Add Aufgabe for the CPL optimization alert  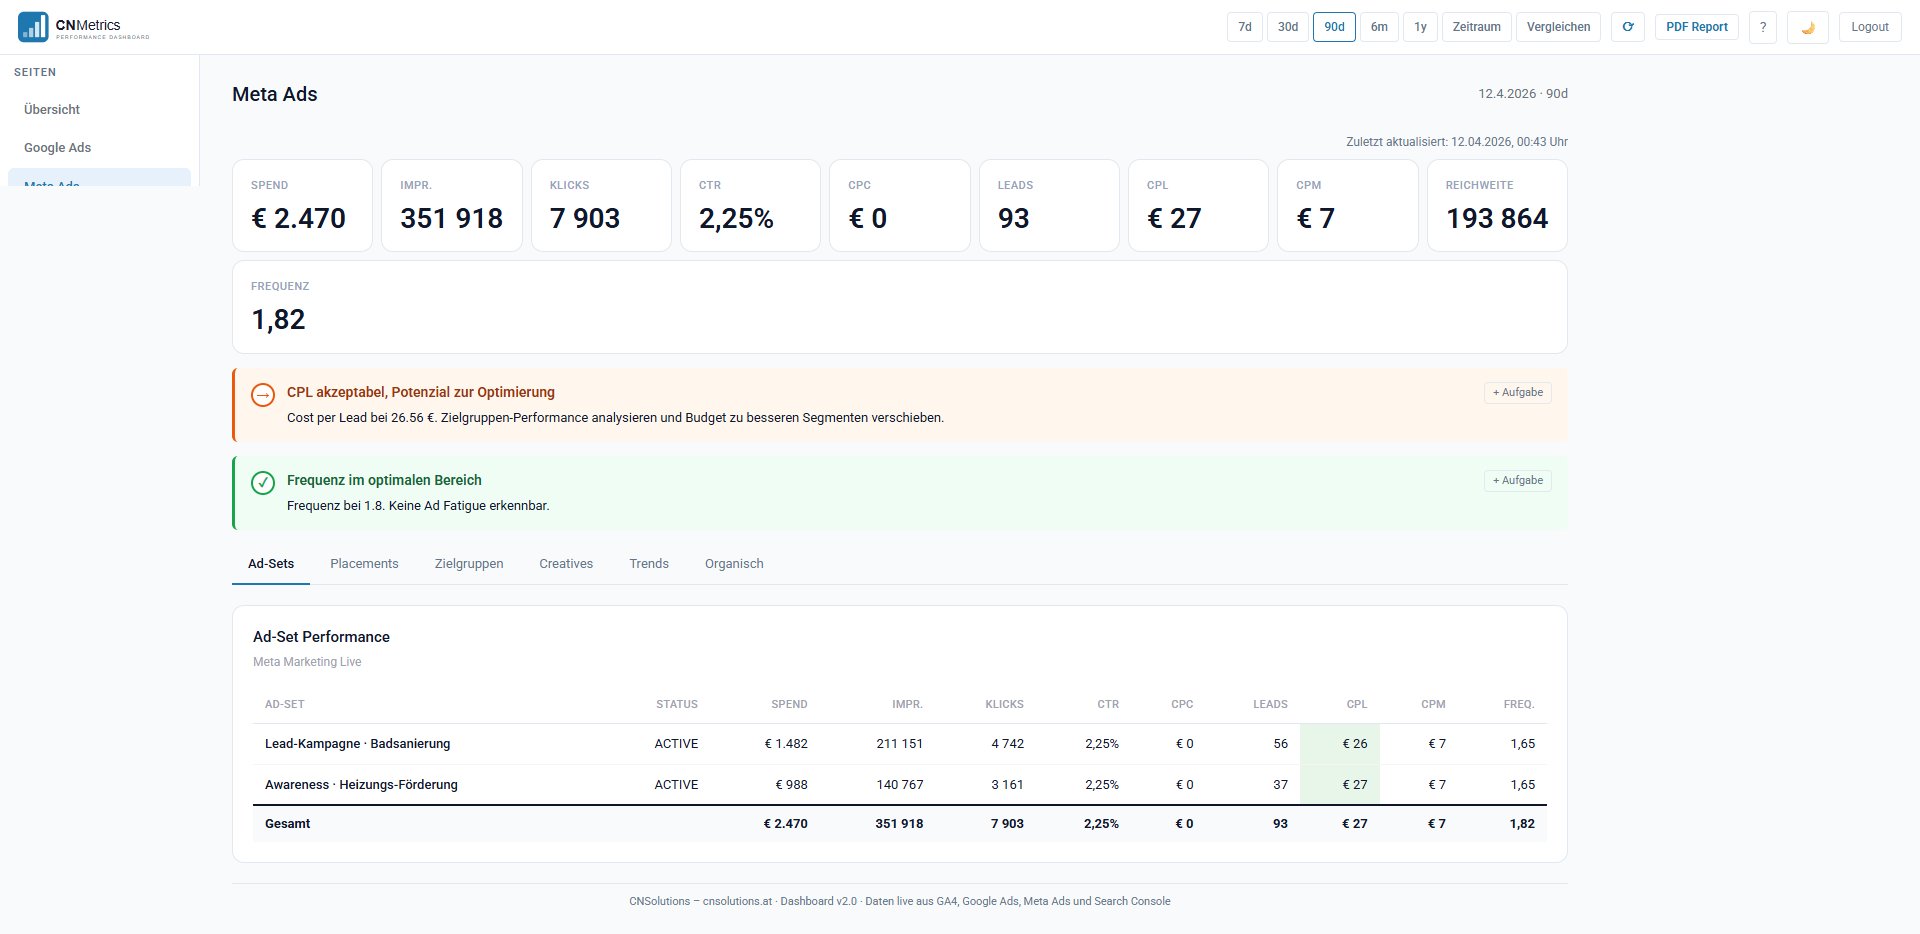coord(1518,392)
